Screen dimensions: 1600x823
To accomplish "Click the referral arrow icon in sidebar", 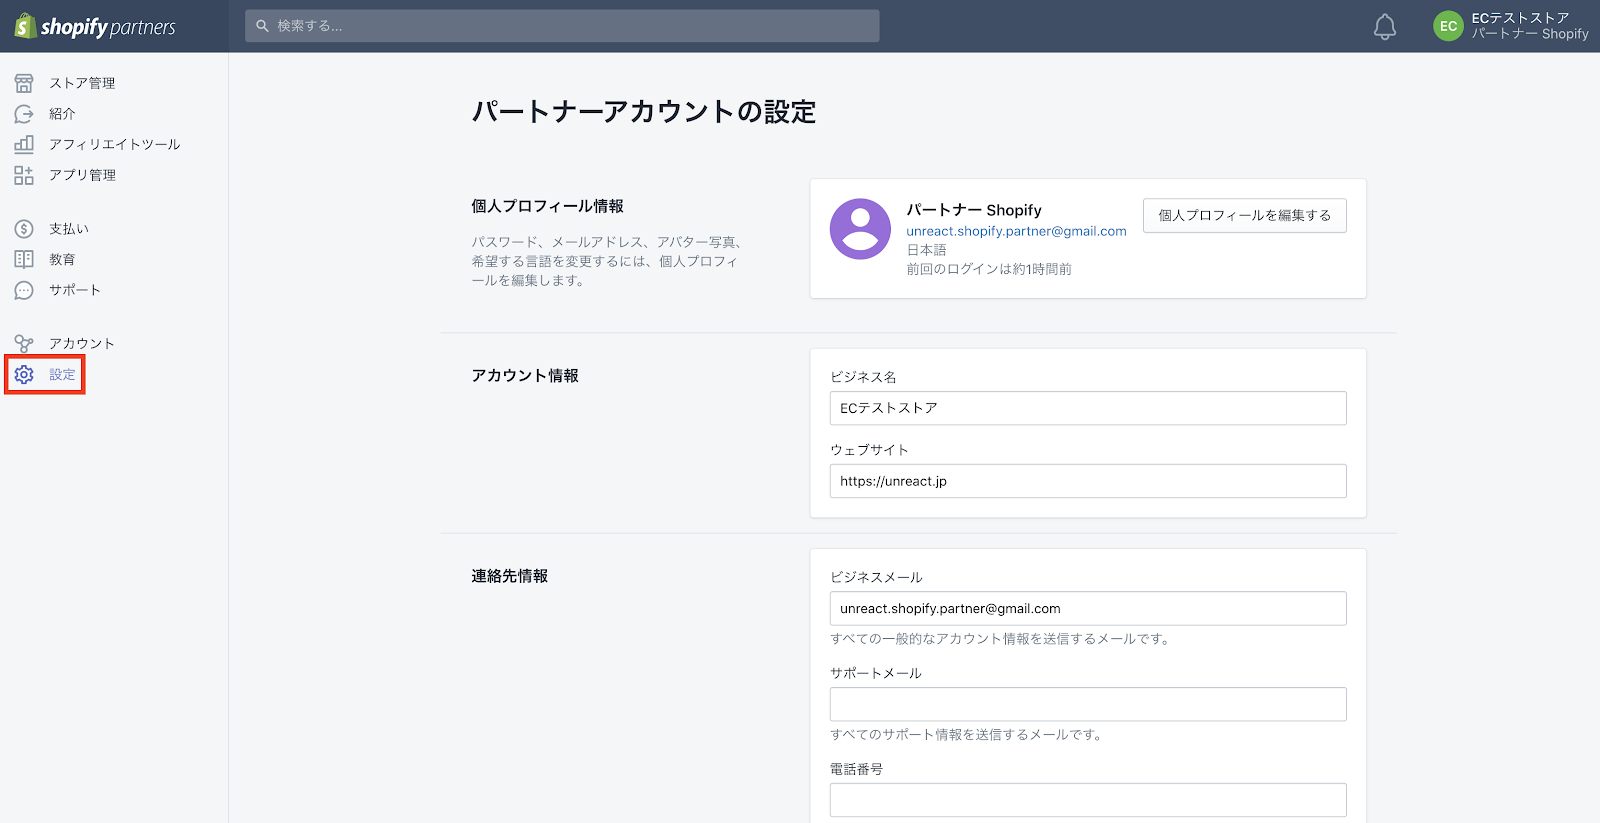I will 24,114.
